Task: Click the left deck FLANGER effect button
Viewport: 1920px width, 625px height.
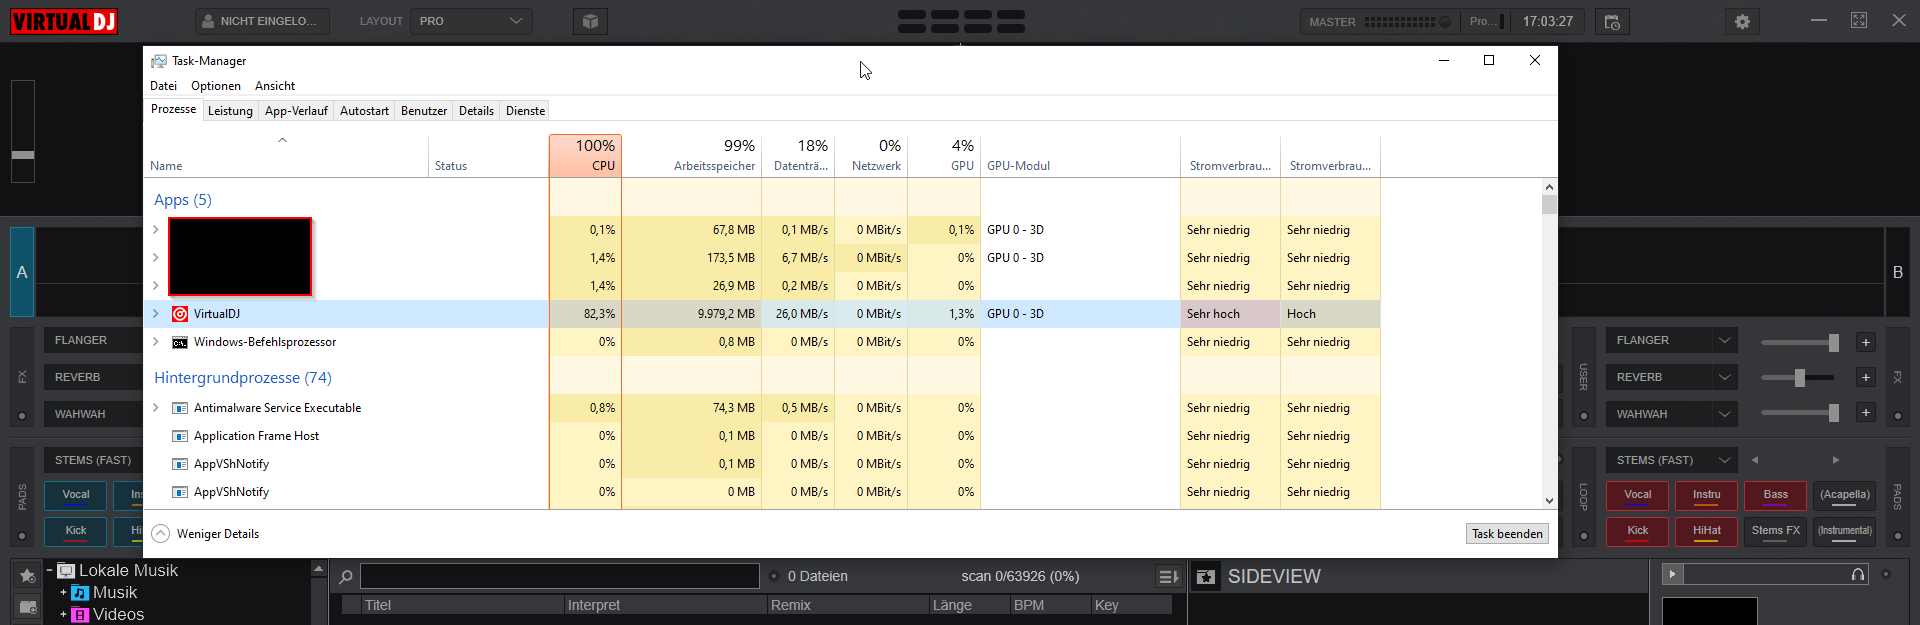Action: pos(91,341)
